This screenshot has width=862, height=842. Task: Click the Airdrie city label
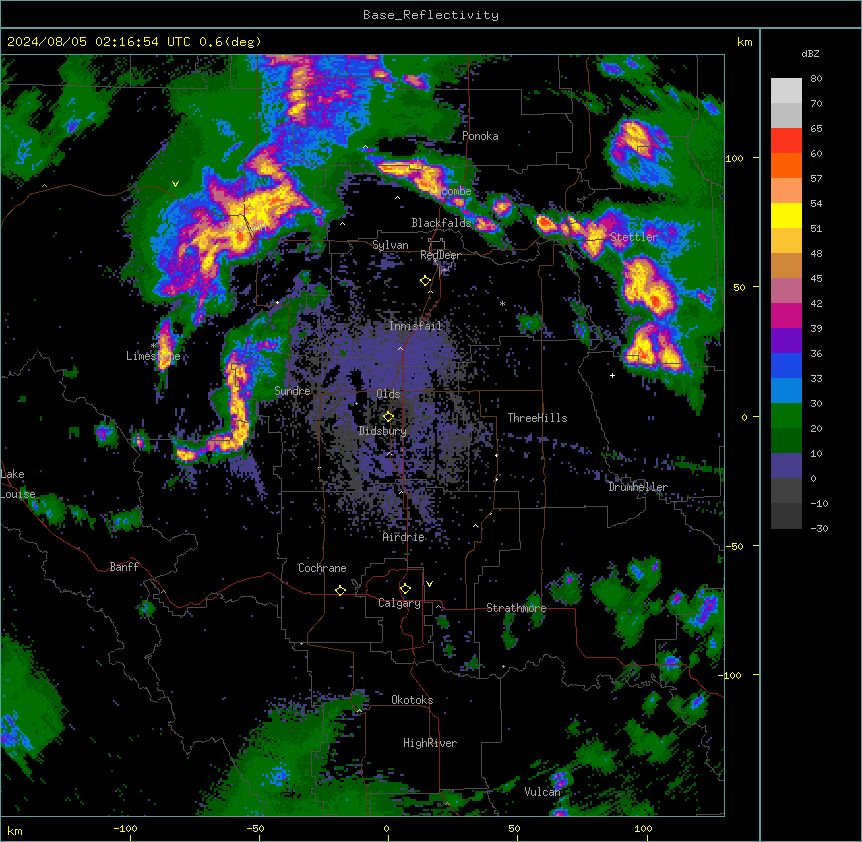tap(403, 537)
